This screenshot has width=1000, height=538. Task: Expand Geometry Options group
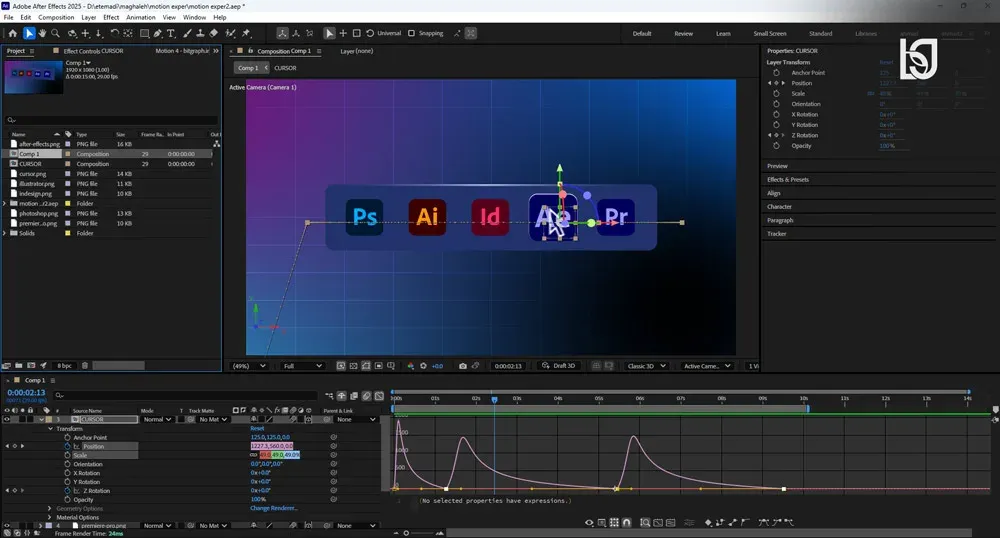(x=50, y=509)
